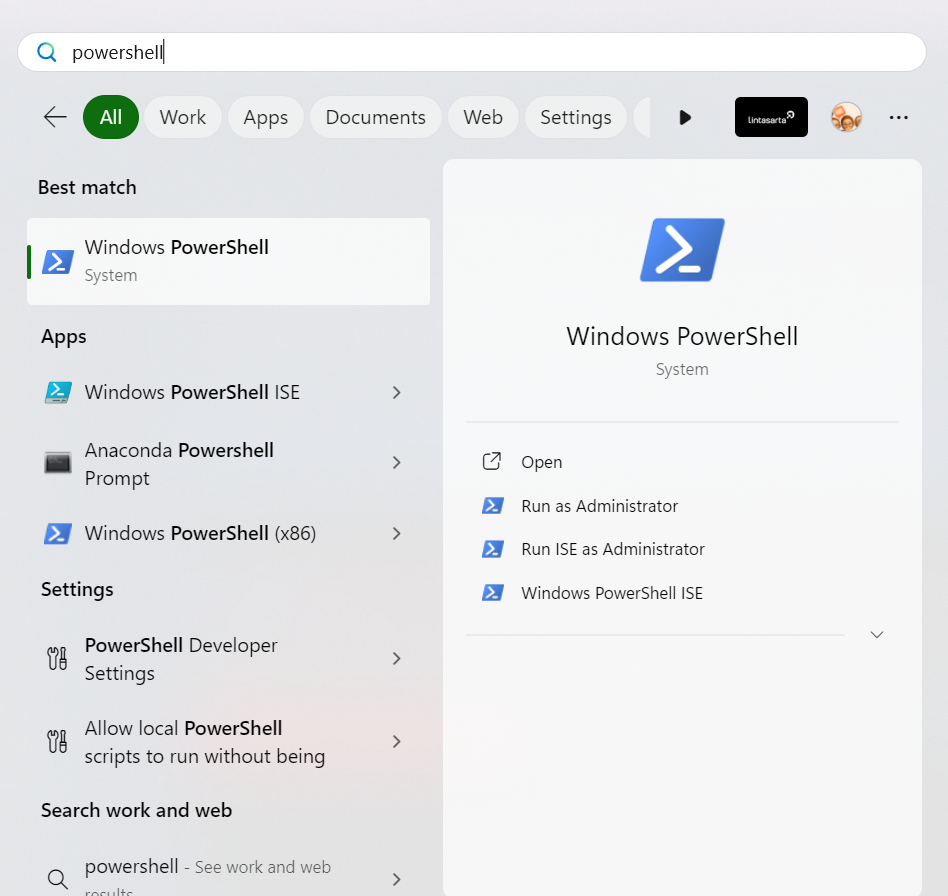Expand Windows PowerShell (x86) result chevron
The width and height of the screenshot is (948, 896).
click(x=397, y=534)
